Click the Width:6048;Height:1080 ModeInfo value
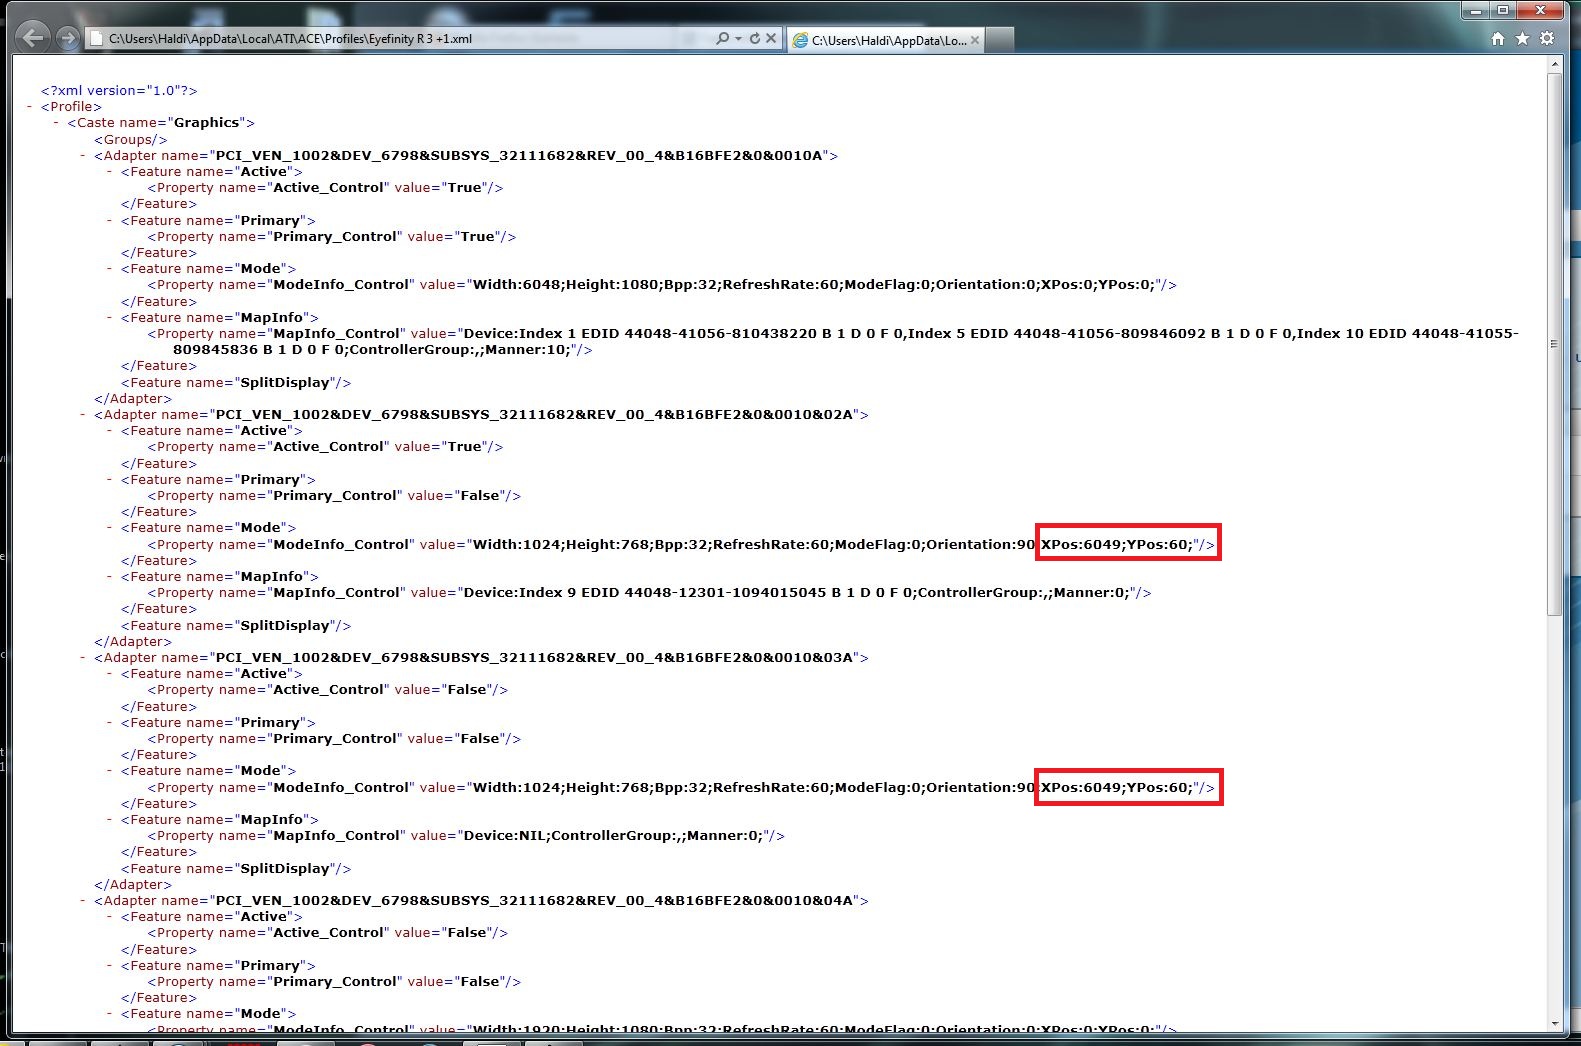Viewport: 1581px width, 1046px height. 814,284
